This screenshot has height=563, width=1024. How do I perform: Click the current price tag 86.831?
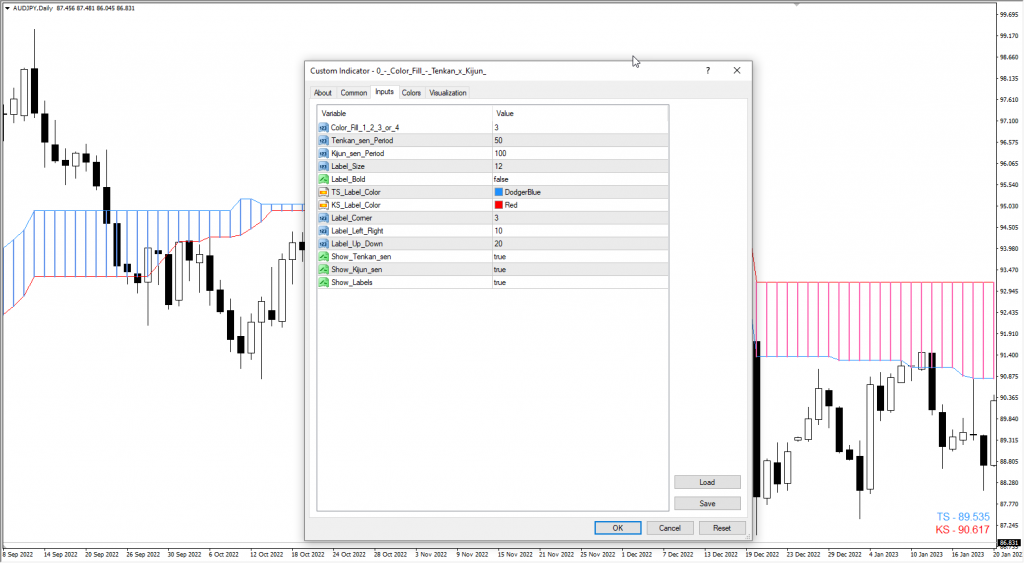coord(1009,543)
